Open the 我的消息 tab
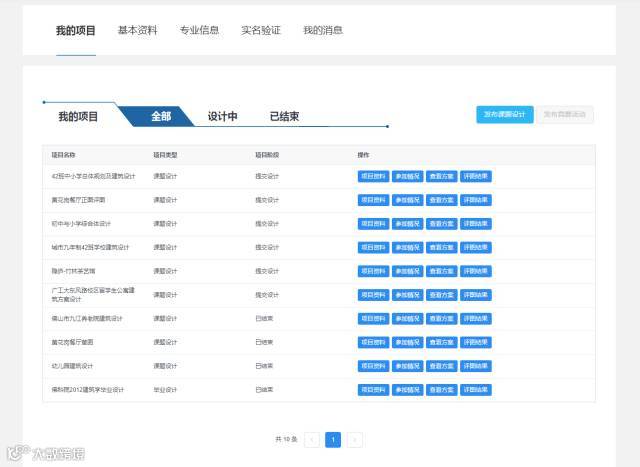640x467 pixels. [x=323, y=30]
